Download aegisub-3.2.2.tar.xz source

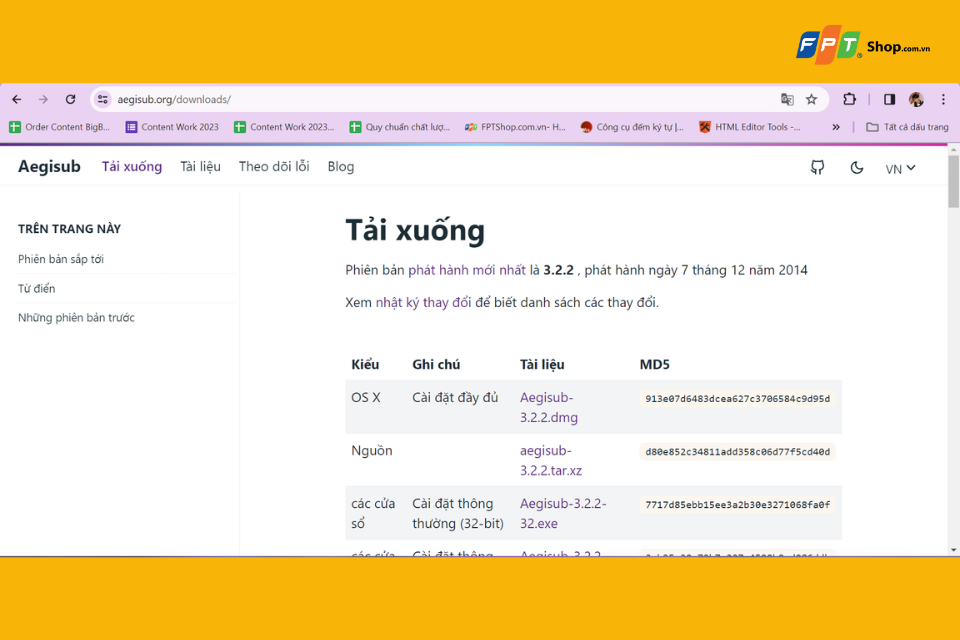point(550,461)
